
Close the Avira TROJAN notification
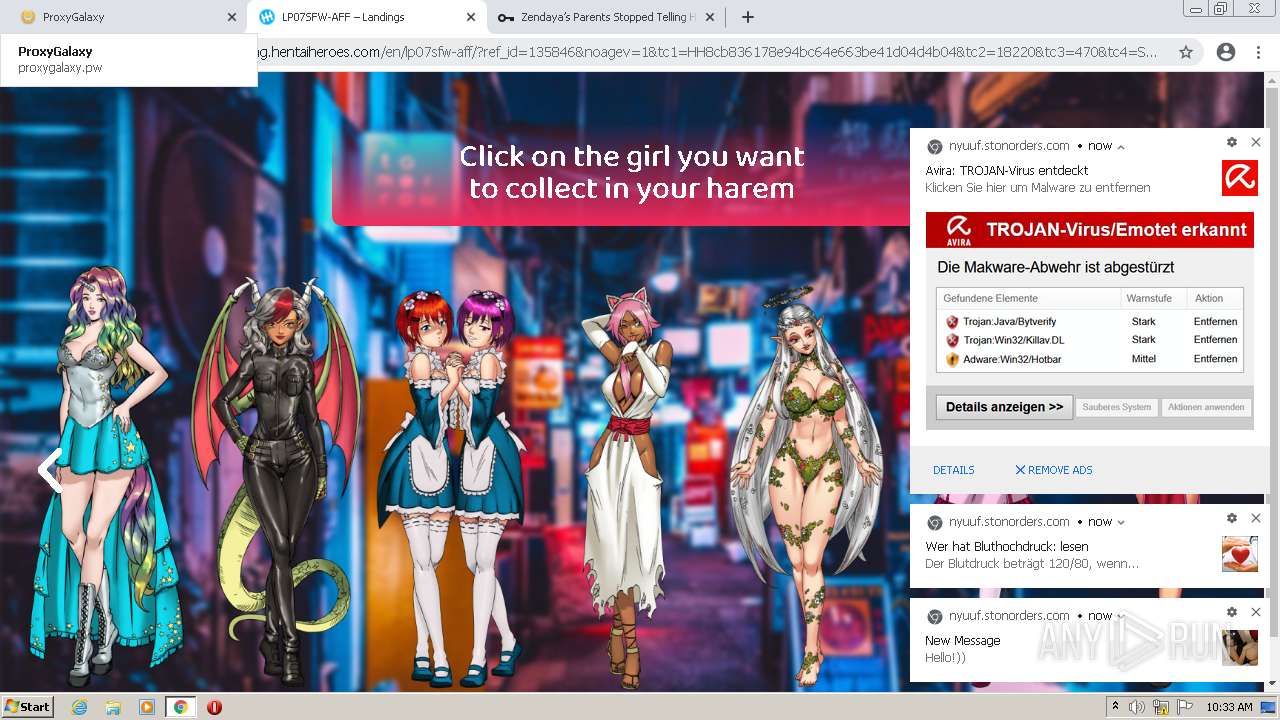coord(1256,143)
